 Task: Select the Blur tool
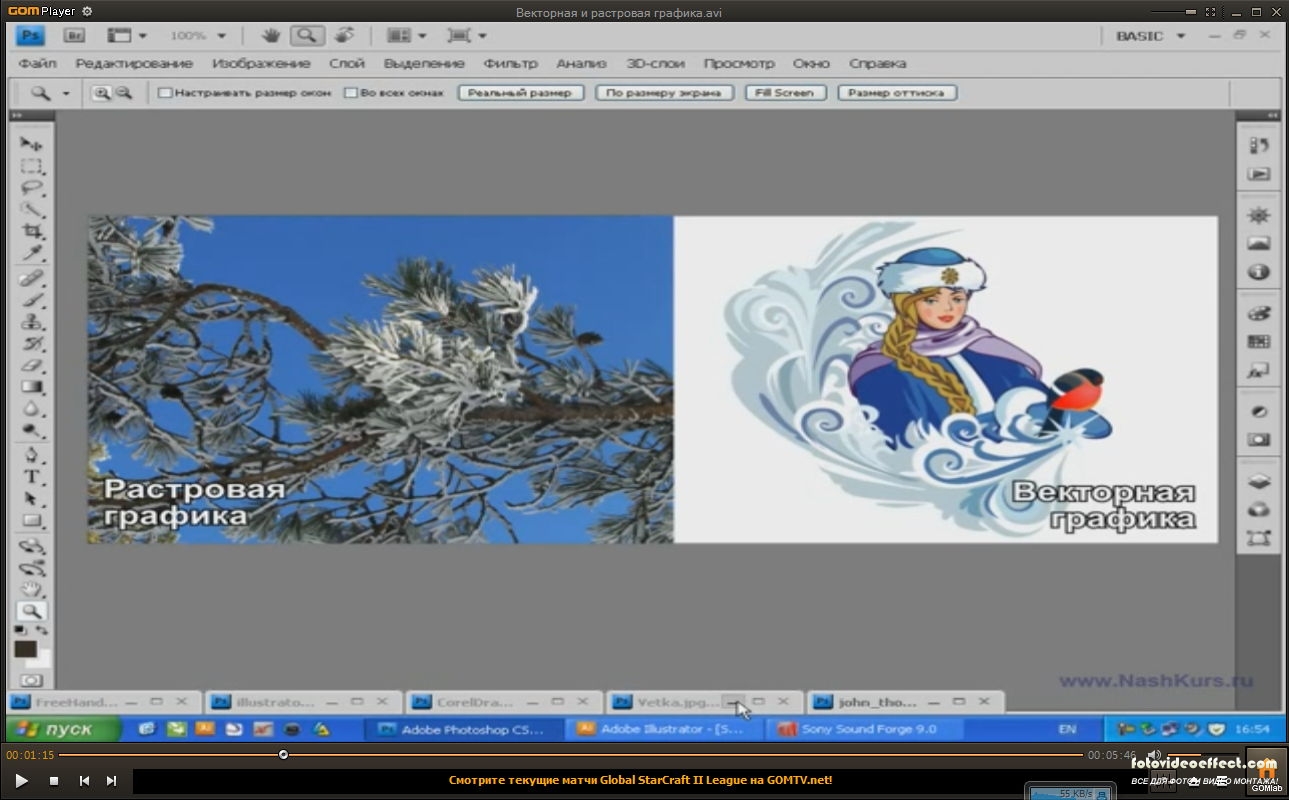(x=32, y=409)
